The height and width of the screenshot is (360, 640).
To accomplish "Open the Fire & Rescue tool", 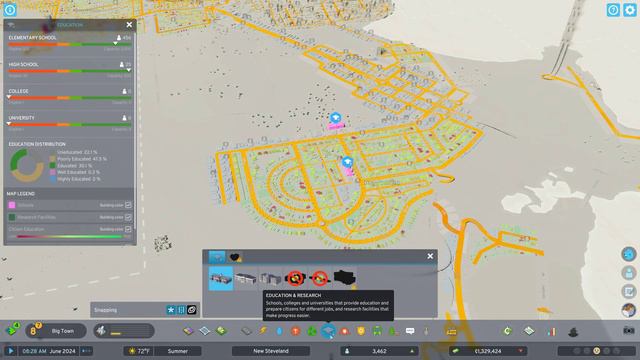I will click(x=345, y=331).
